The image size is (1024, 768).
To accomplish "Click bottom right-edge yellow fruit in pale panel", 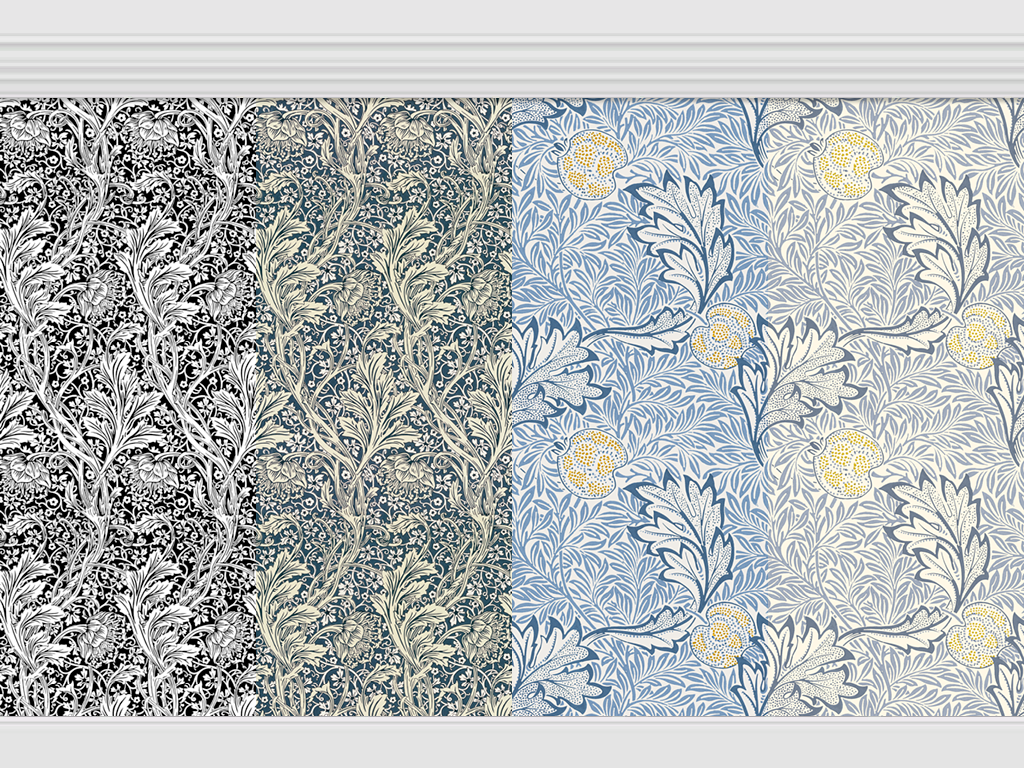I will [x=978, y=635].
